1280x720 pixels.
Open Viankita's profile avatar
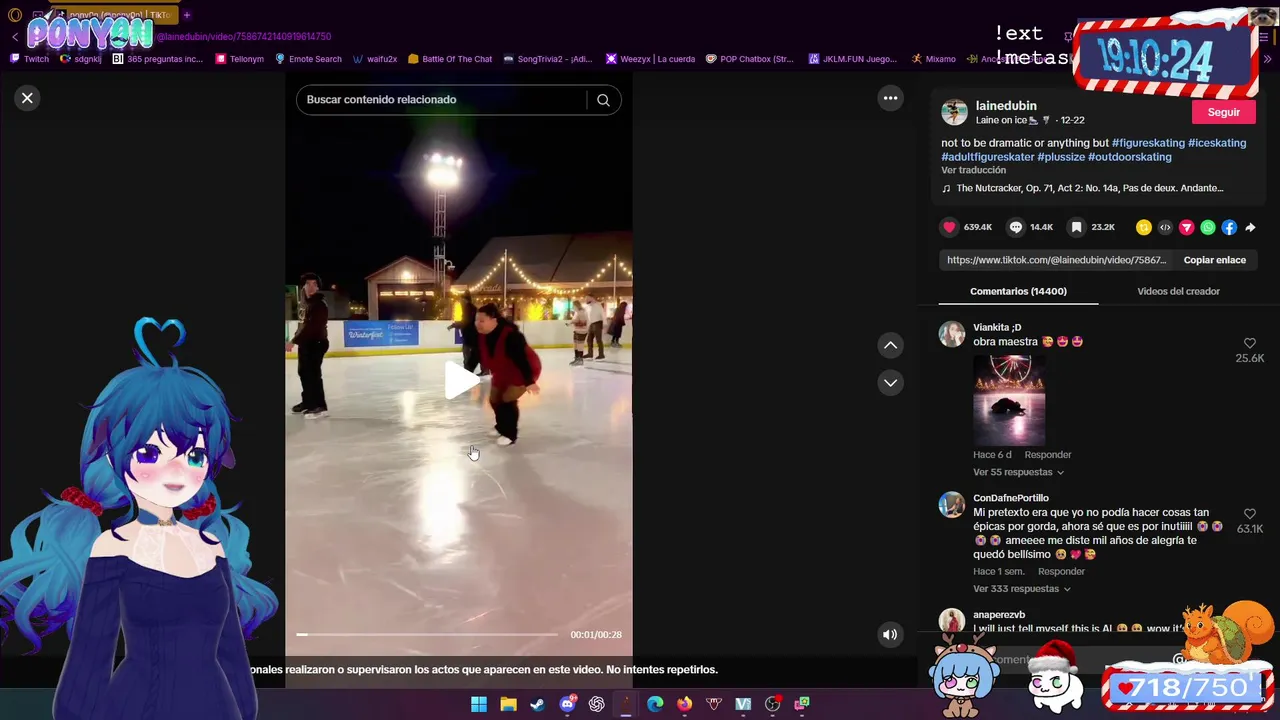coord(952,334)
